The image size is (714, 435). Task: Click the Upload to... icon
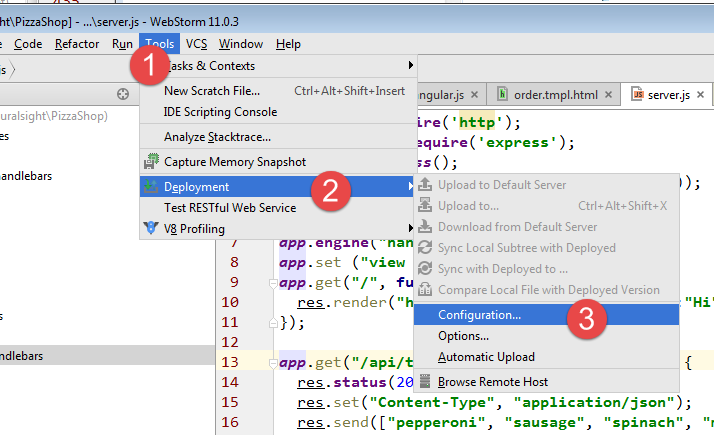pos(425,205)
